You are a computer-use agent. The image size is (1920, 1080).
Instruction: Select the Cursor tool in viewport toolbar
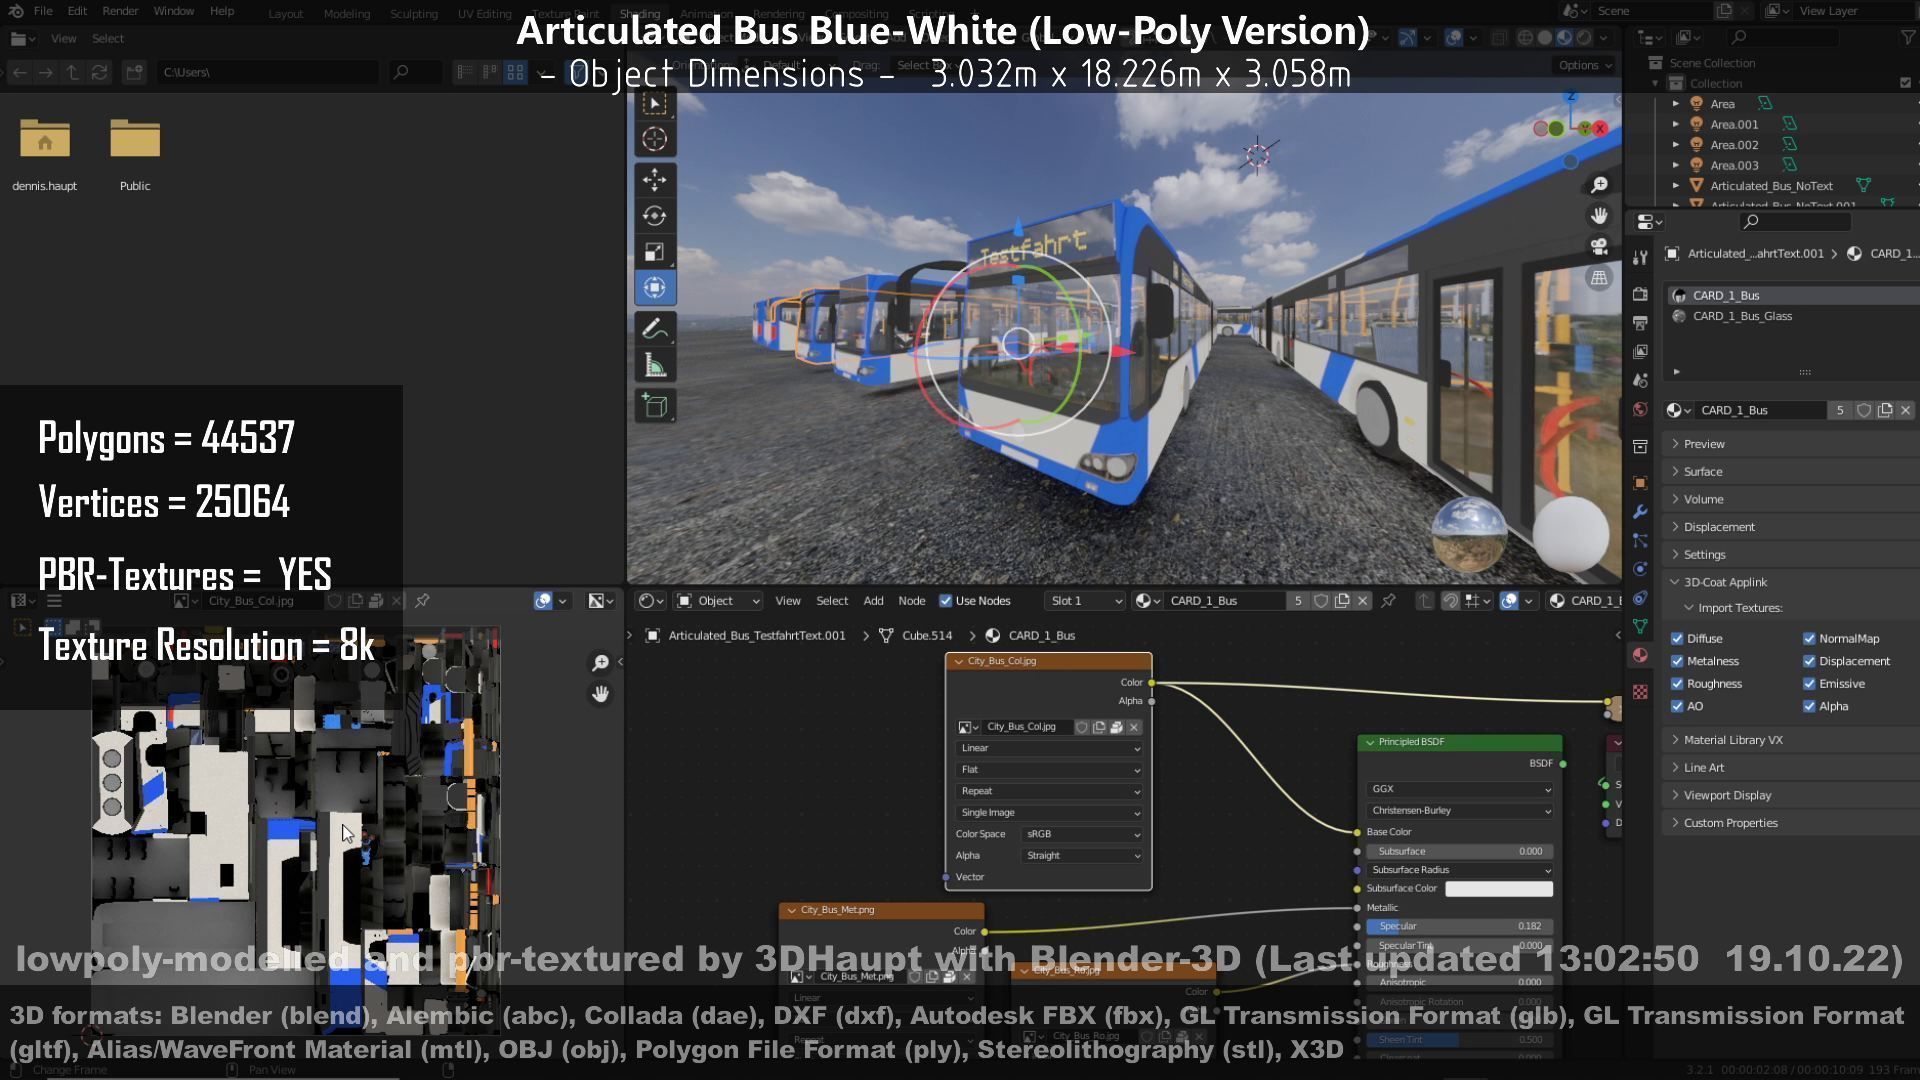click(x=655, y=140)
